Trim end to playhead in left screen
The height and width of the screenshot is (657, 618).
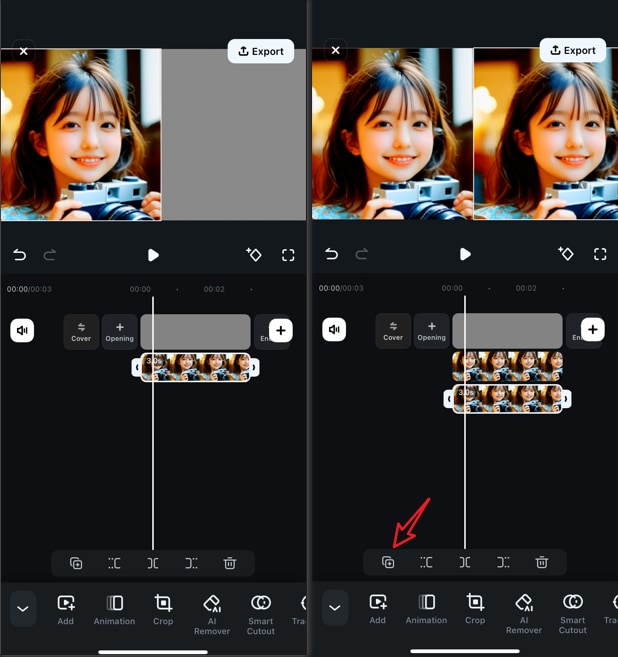click(191, 563)
